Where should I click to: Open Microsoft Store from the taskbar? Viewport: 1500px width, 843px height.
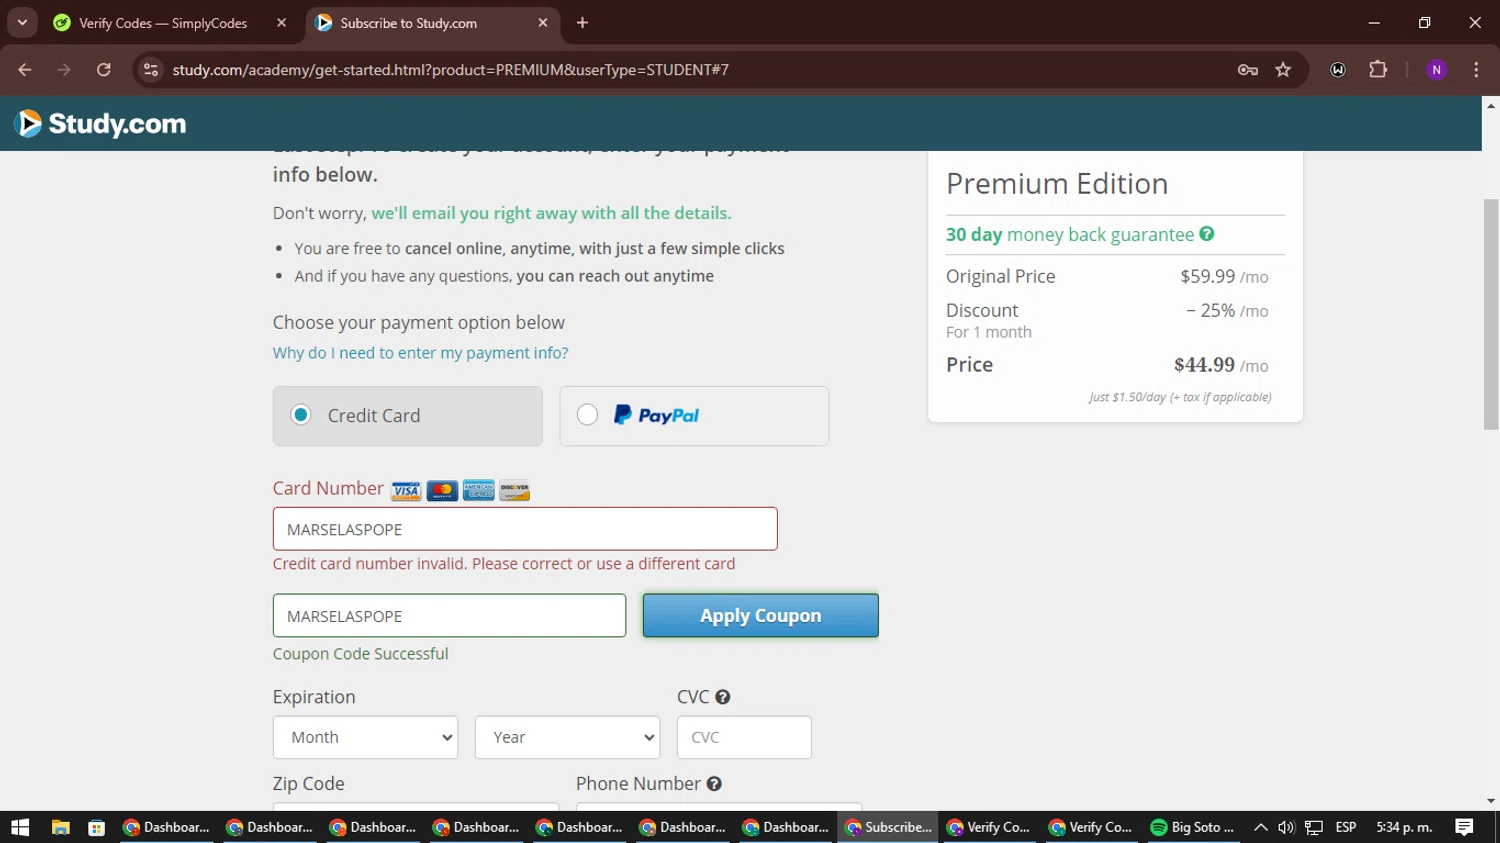(97, 827)
